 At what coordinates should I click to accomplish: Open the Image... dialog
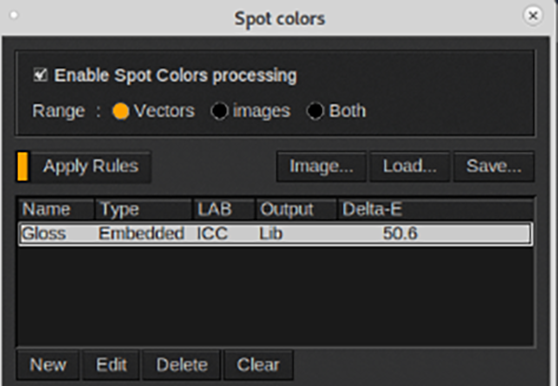[x=321, y=166]
